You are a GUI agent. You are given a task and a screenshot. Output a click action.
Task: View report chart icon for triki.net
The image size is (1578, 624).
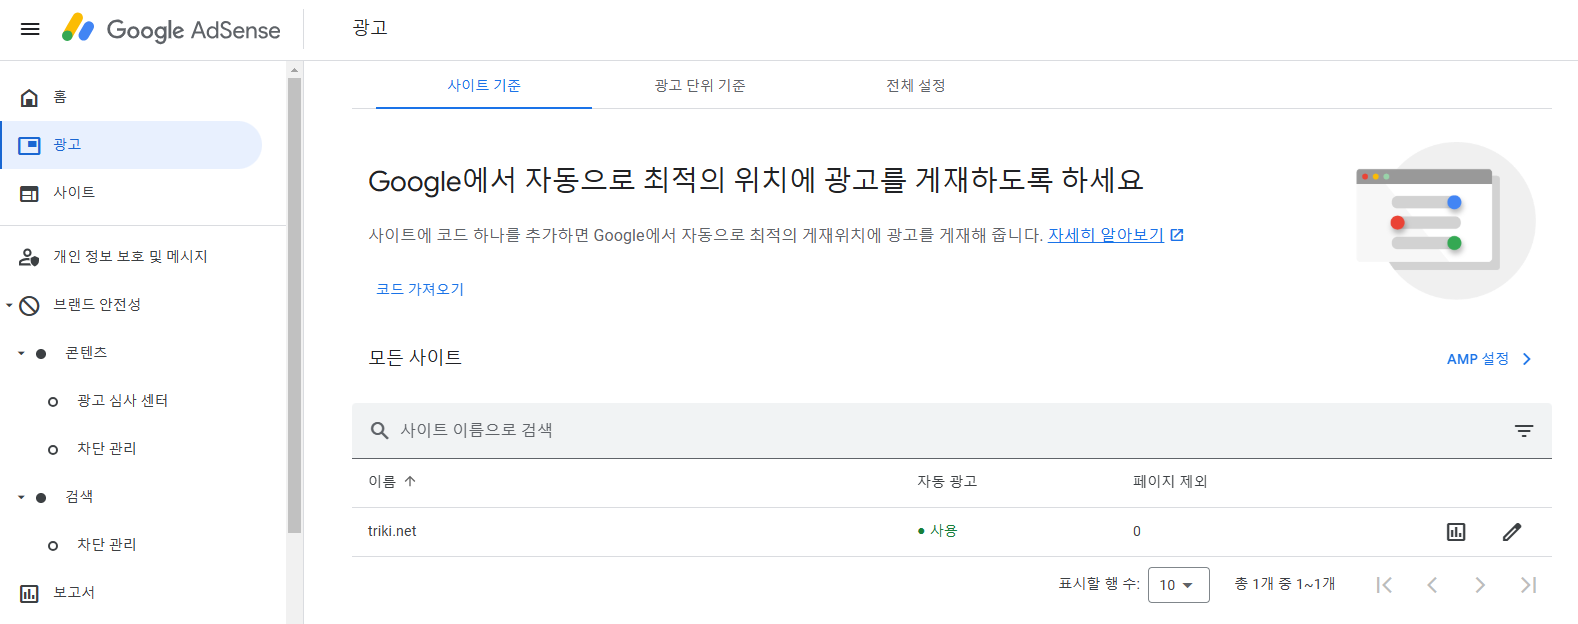[x=1456, y=532]
